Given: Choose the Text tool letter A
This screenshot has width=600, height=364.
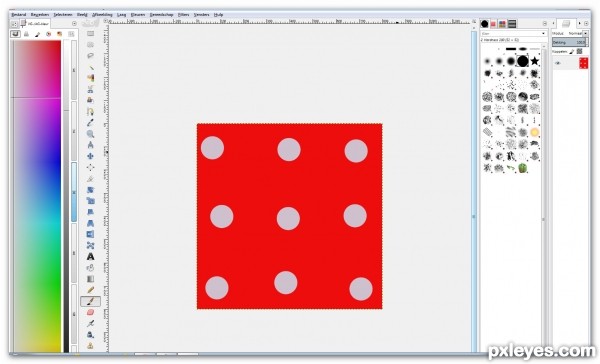Looking at the screenshot, I should point(90,256).
